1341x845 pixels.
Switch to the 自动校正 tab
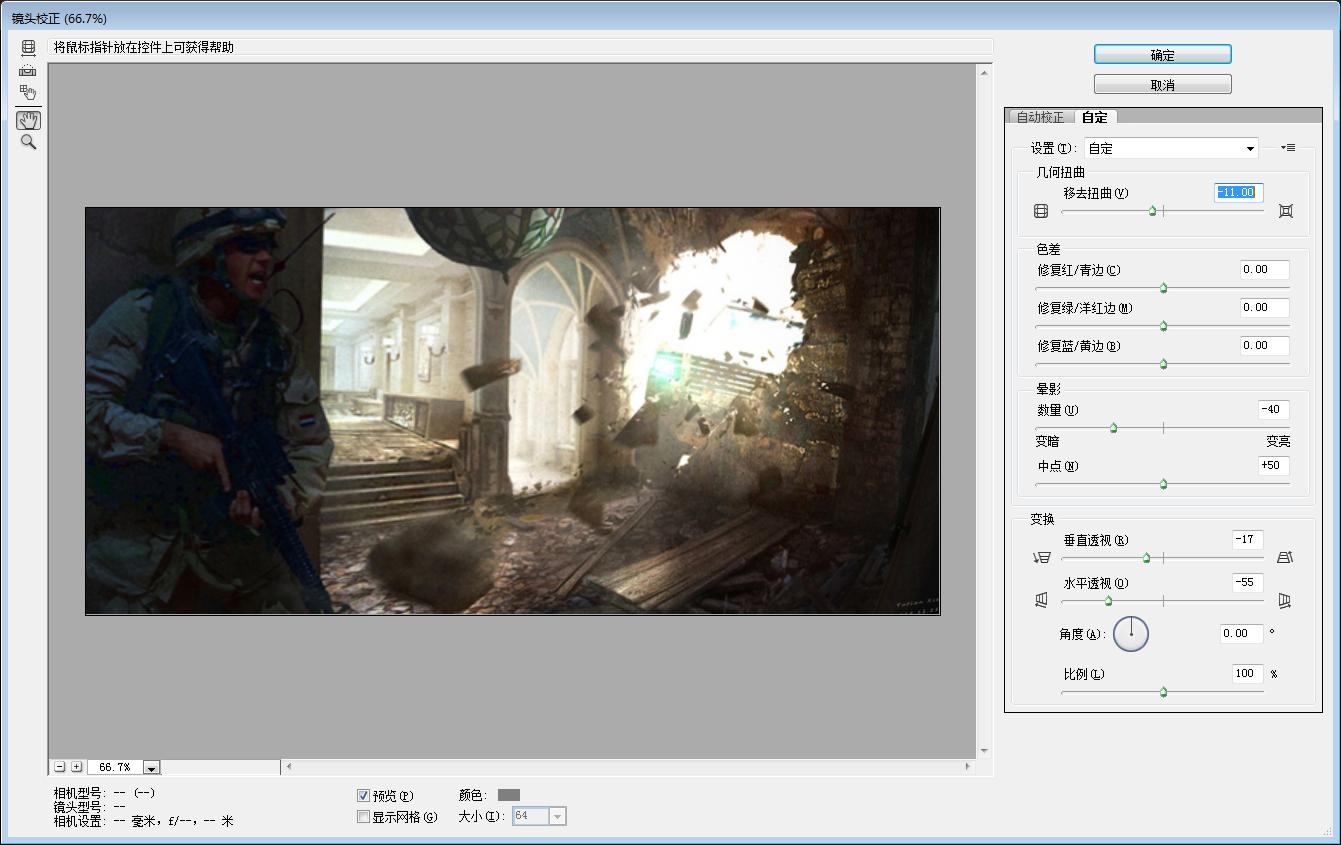pos(1040,117)
